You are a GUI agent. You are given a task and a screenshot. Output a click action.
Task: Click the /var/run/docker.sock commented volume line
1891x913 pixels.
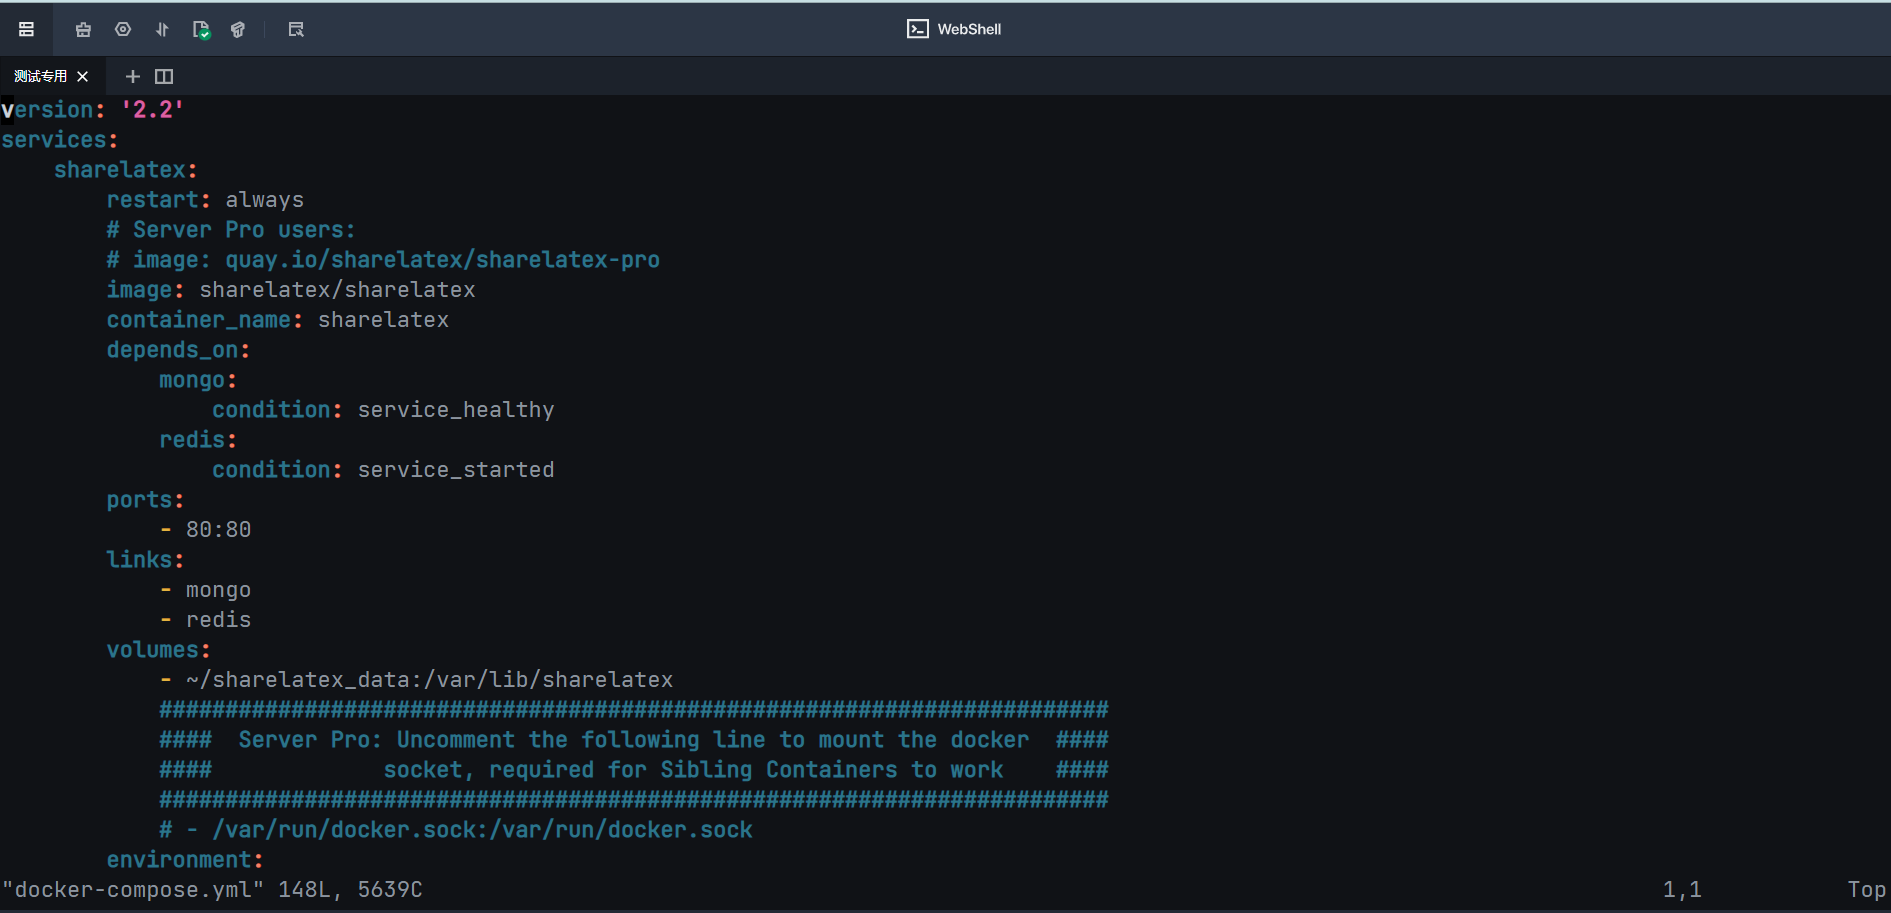tap(456, 830)
